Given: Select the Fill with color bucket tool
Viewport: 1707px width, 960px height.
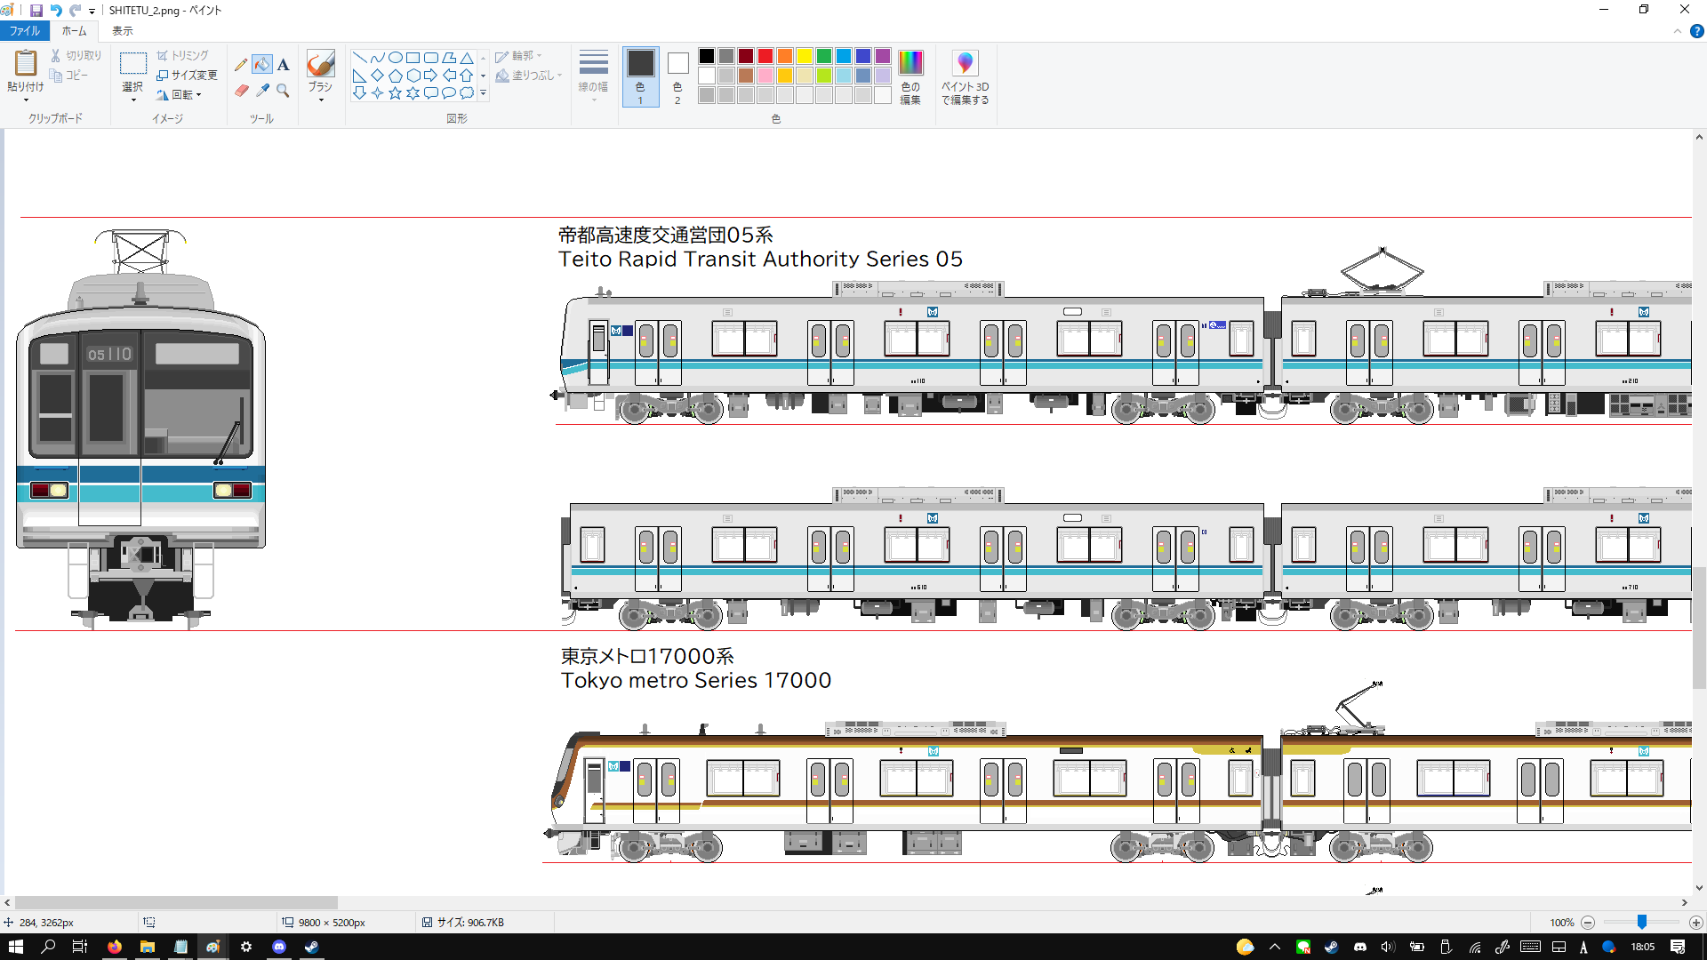Looking at the screenshot, I should (262, 65).
